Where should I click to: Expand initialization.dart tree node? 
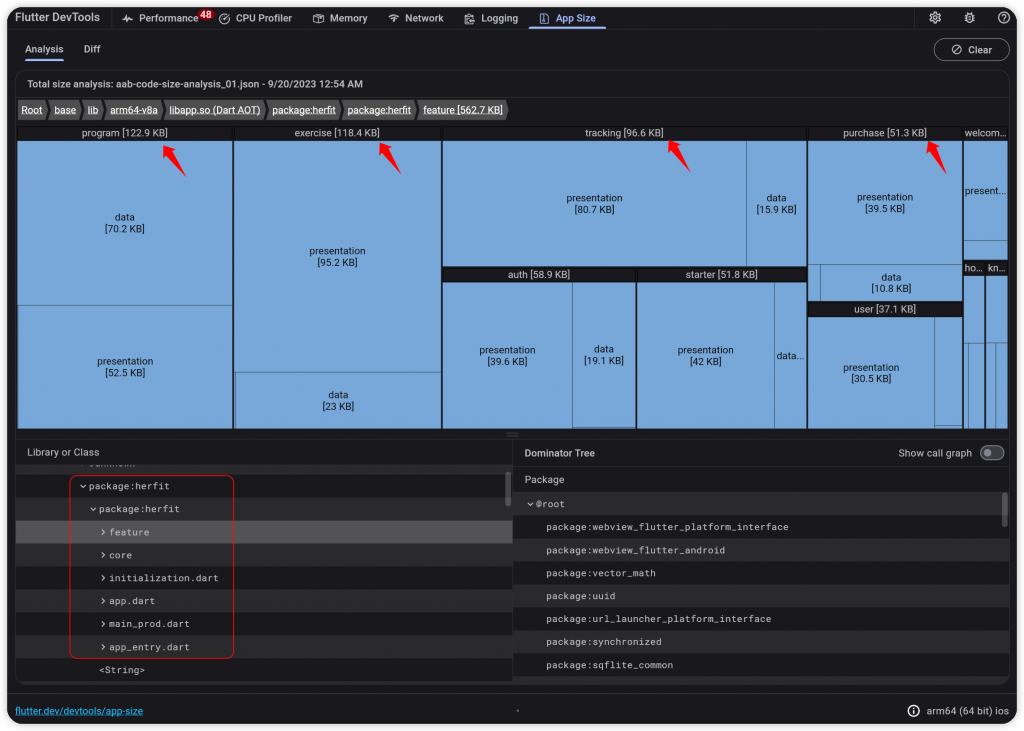[103, 578]
